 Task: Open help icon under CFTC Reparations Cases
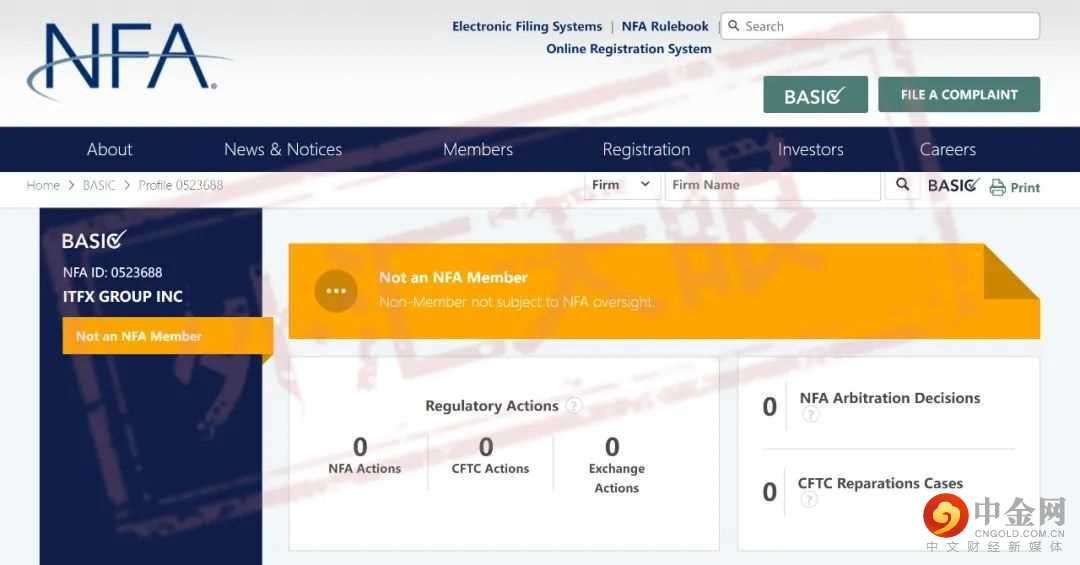[809, 500]
